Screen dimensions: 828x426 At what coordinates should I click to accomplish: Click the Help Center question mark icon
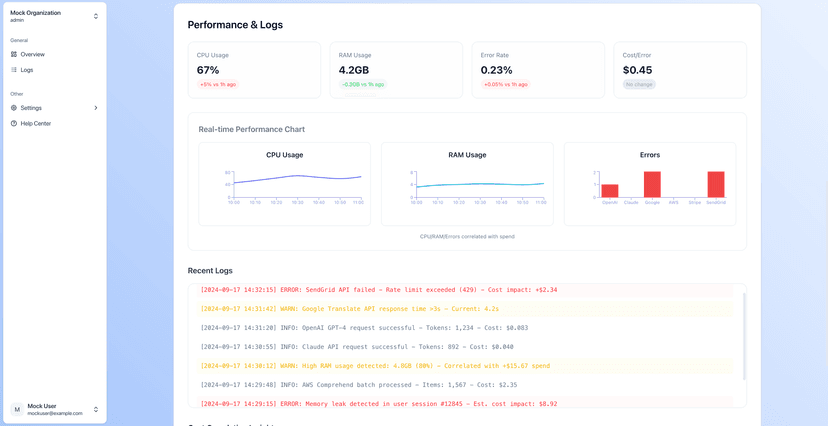click(14, 124)
